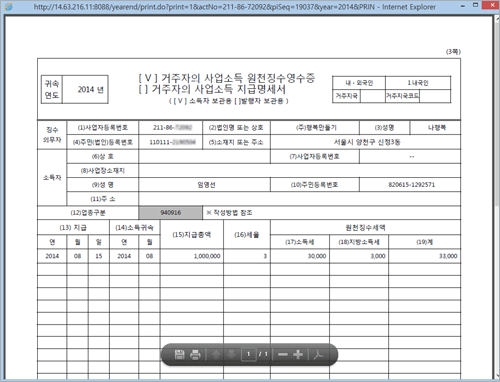Screen dimensions: 500x382
Task: Click the ※ 작성방법 참조 note
Action: tap(229, 213)
